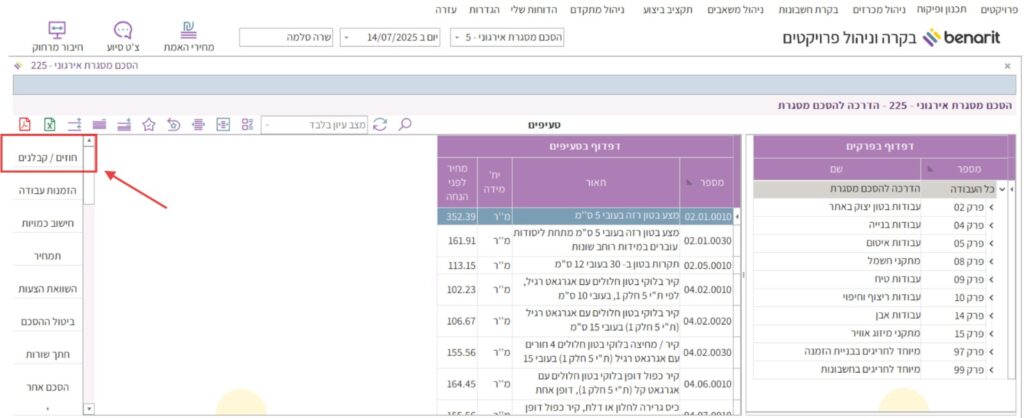Viewport: 1024px width, 418px height.
Task: Expand chapter פרק 02 עבודות בטון
Action: 993,207
